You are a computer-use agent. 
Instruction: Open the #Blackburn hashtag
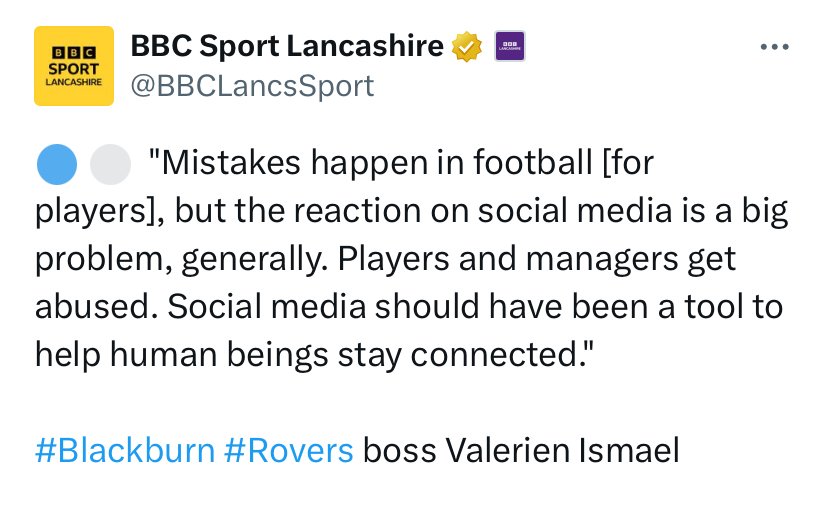(124, 451)
